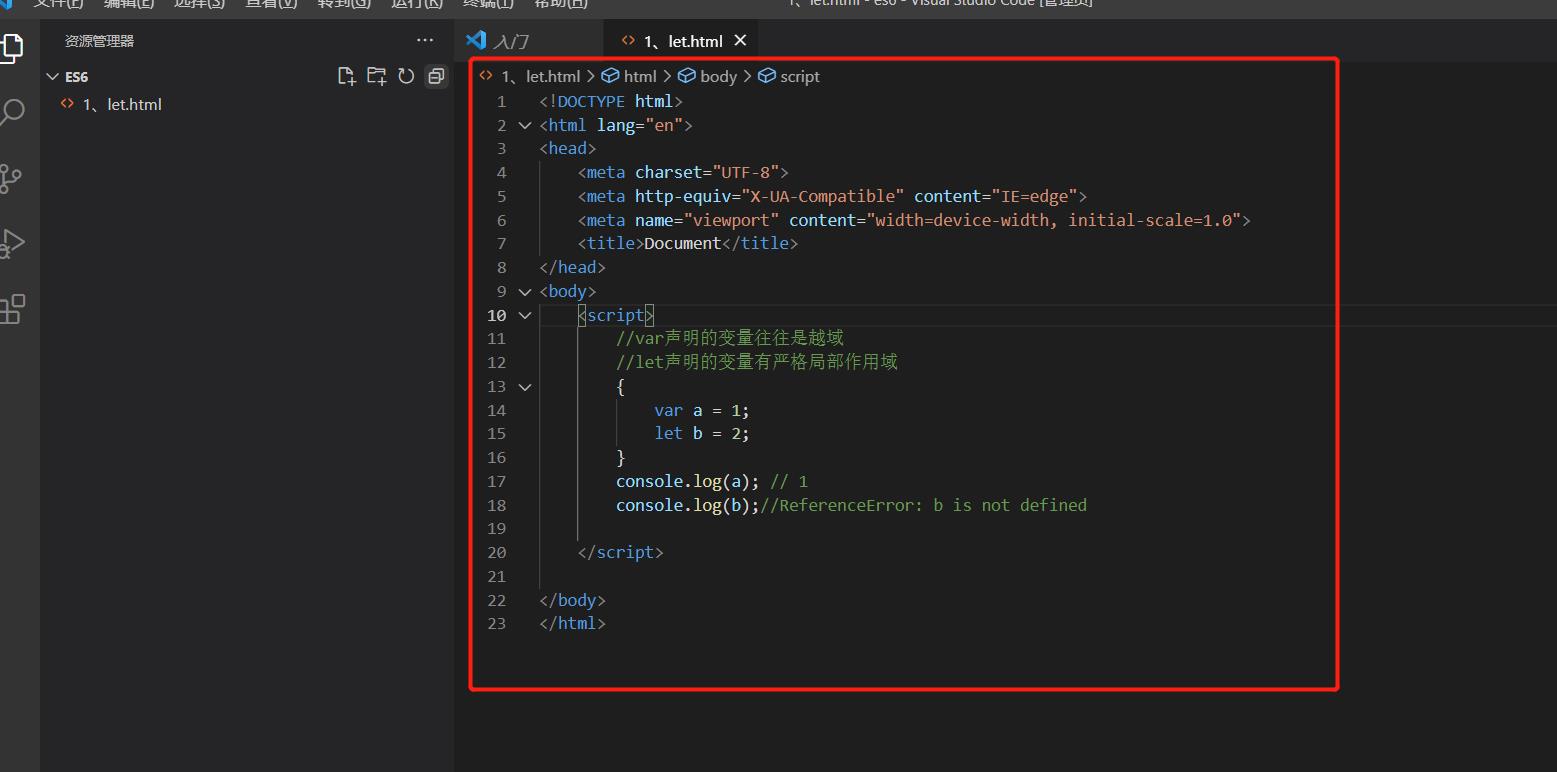
Task: Click the "X-UA-Compatible" string
Action: click(x=823, y=196)
